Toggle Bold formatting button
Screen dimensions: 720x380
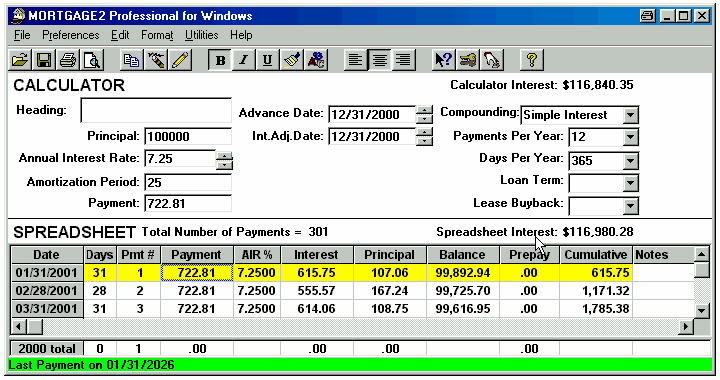click(x=220, y=60)
